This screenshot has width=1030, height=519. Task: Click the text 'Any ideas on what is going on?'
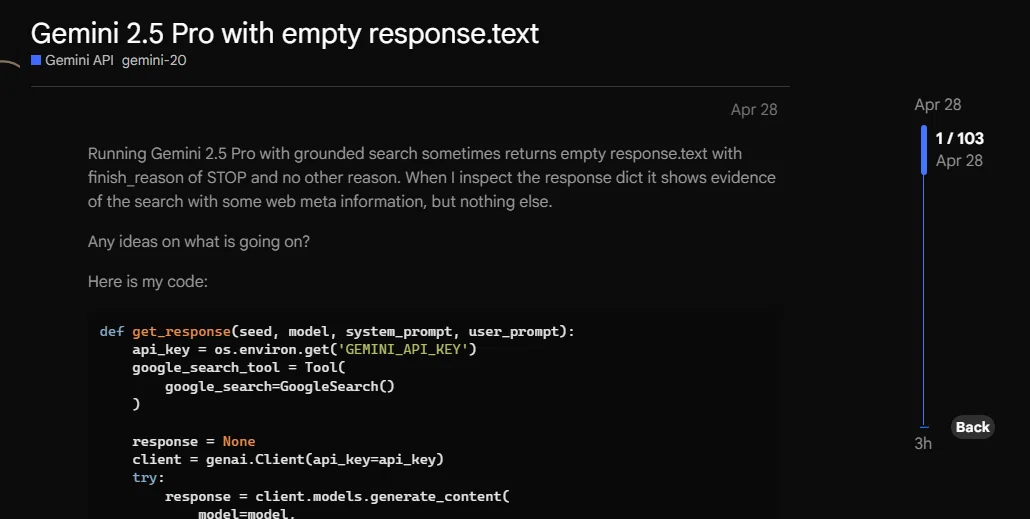tap(198, 242)
